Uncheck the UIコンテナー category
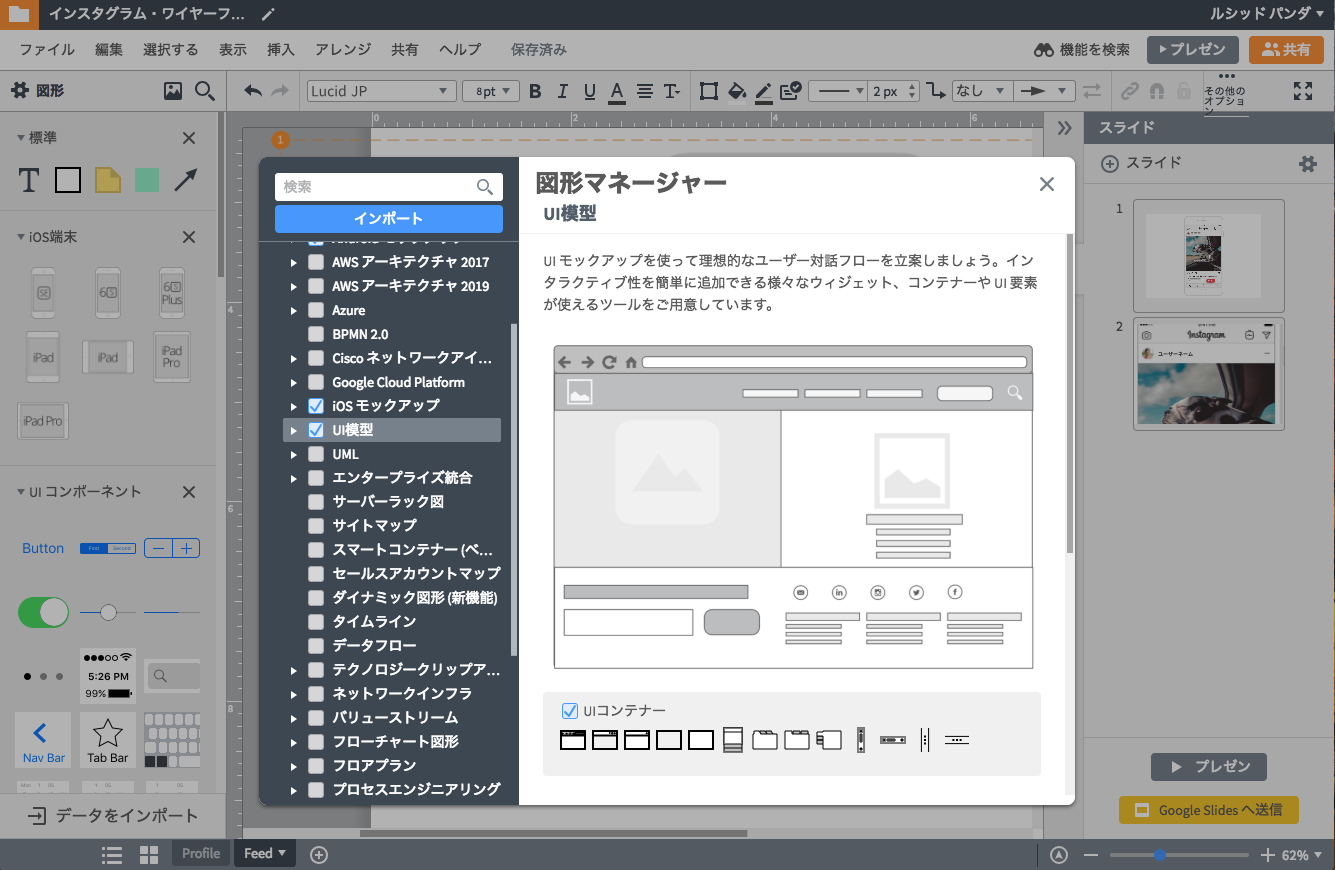The image size is (1335, 870). [570, 711]
